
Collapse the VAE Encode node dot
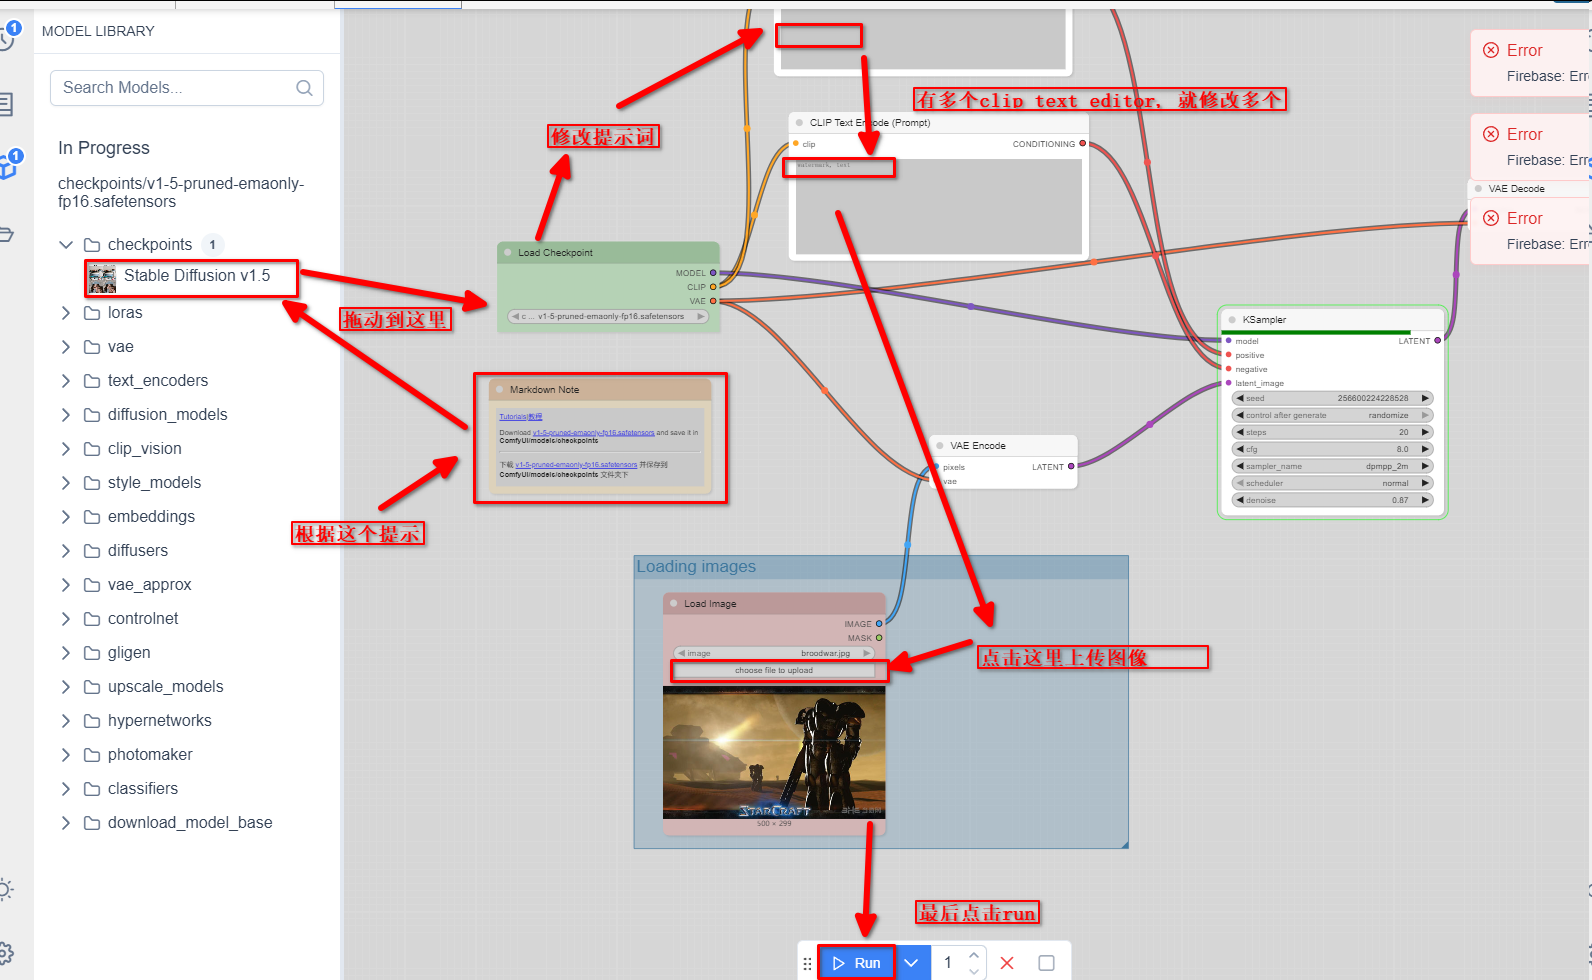[x=940, y=446]
